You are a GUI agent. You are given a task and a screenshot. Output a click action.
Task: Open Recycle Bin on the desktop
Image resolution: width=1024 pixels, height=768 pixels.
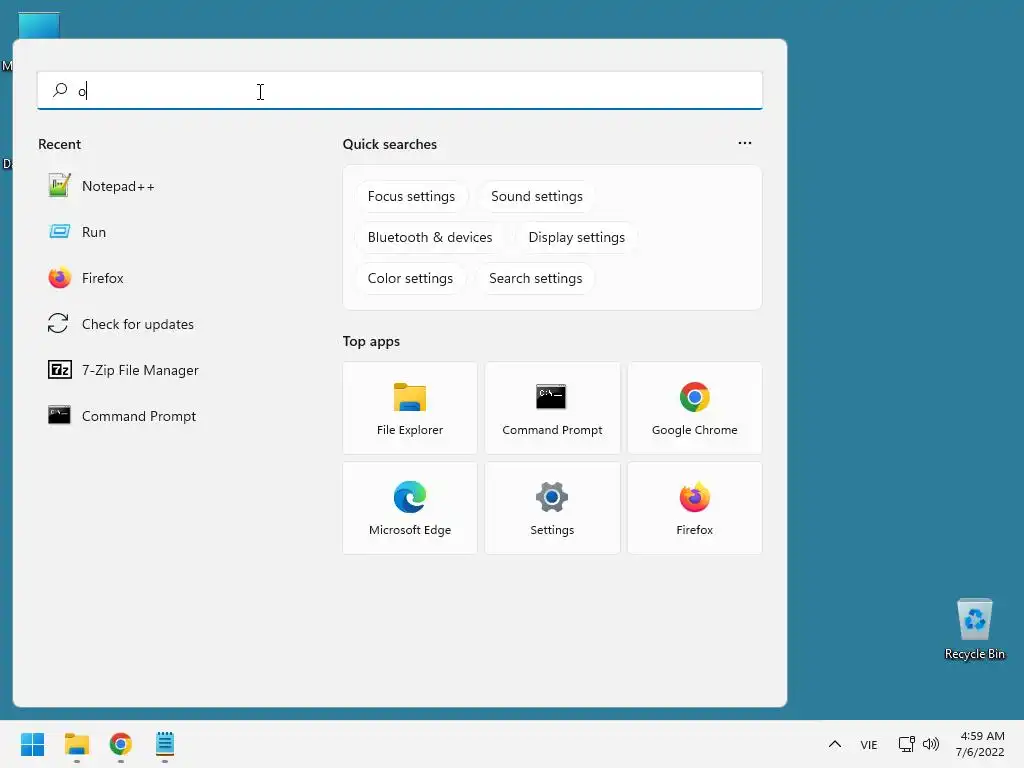(974, 630)
